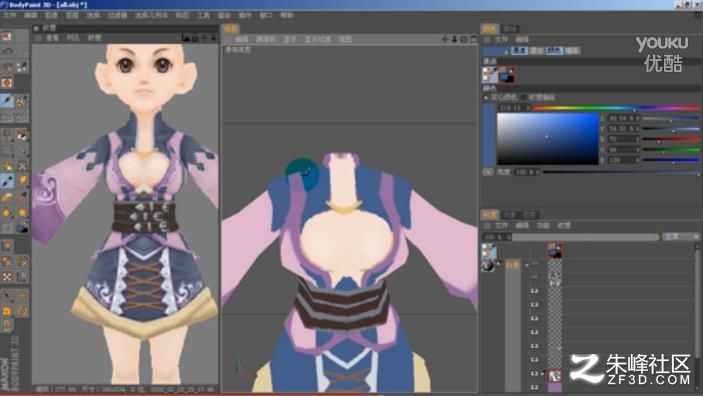The image size is (703, 396).
Task: Switch to the 材质 tab in layers panel
Action: [490, 215]
